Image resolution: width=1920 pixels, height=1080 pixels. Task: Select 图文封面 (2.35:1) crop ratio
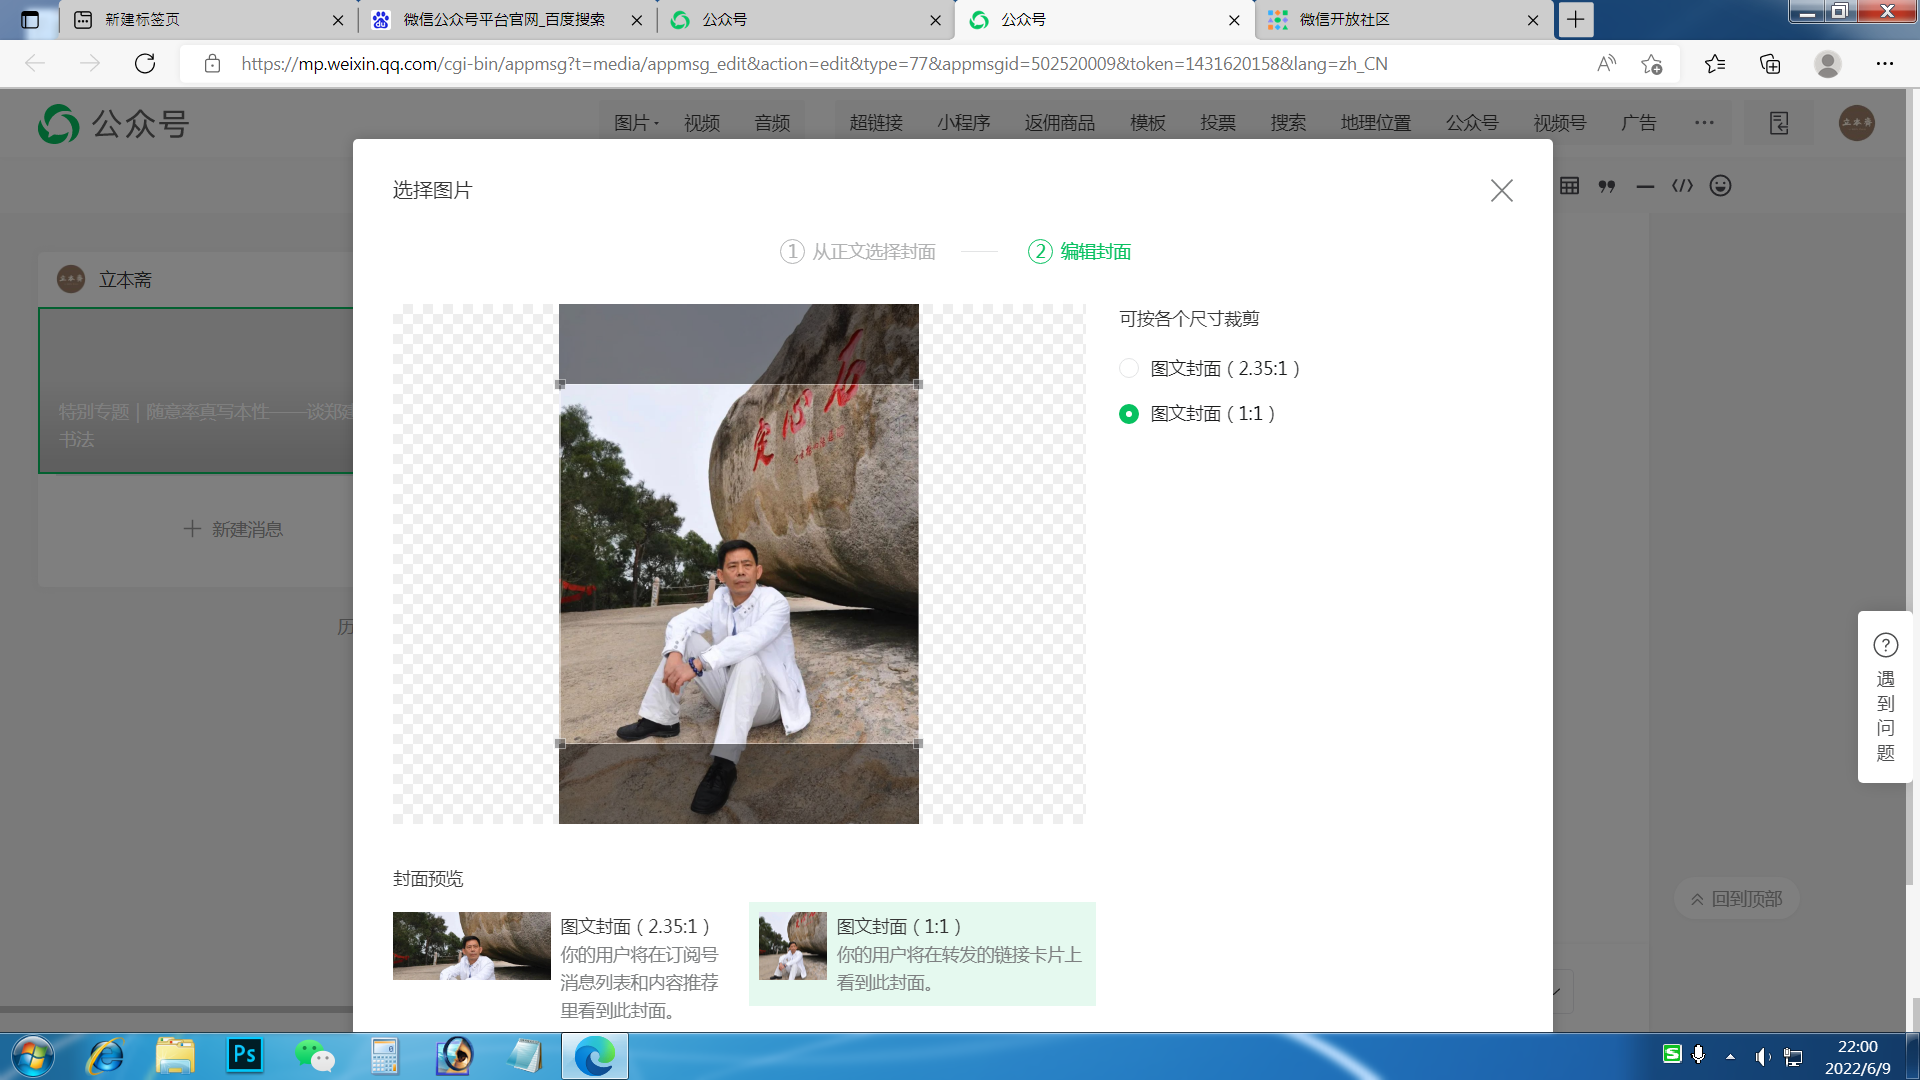click(x=1129, y=368)
